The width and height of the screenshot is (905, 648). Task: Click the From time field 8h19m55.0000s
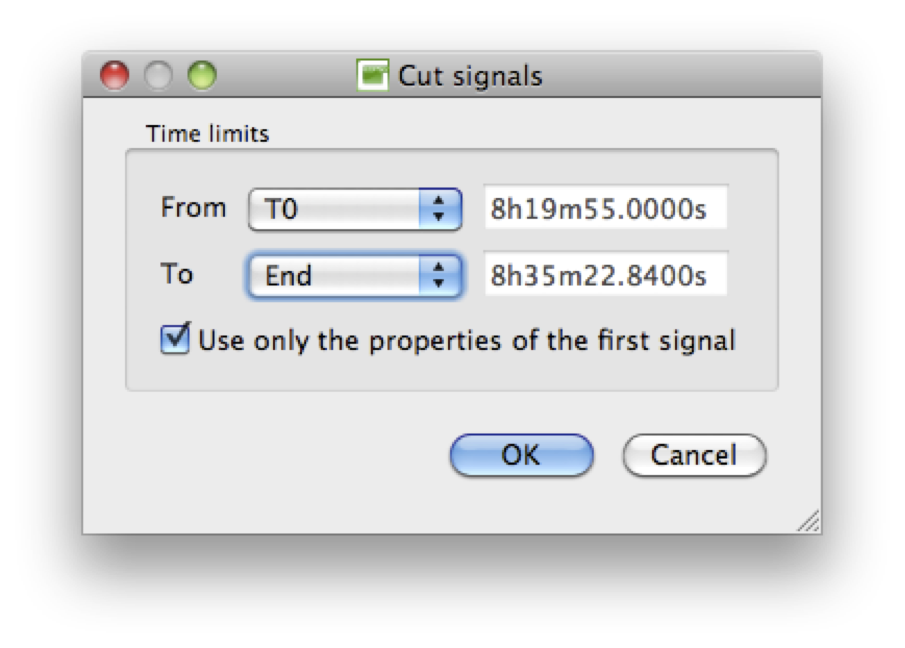[605, 210]
